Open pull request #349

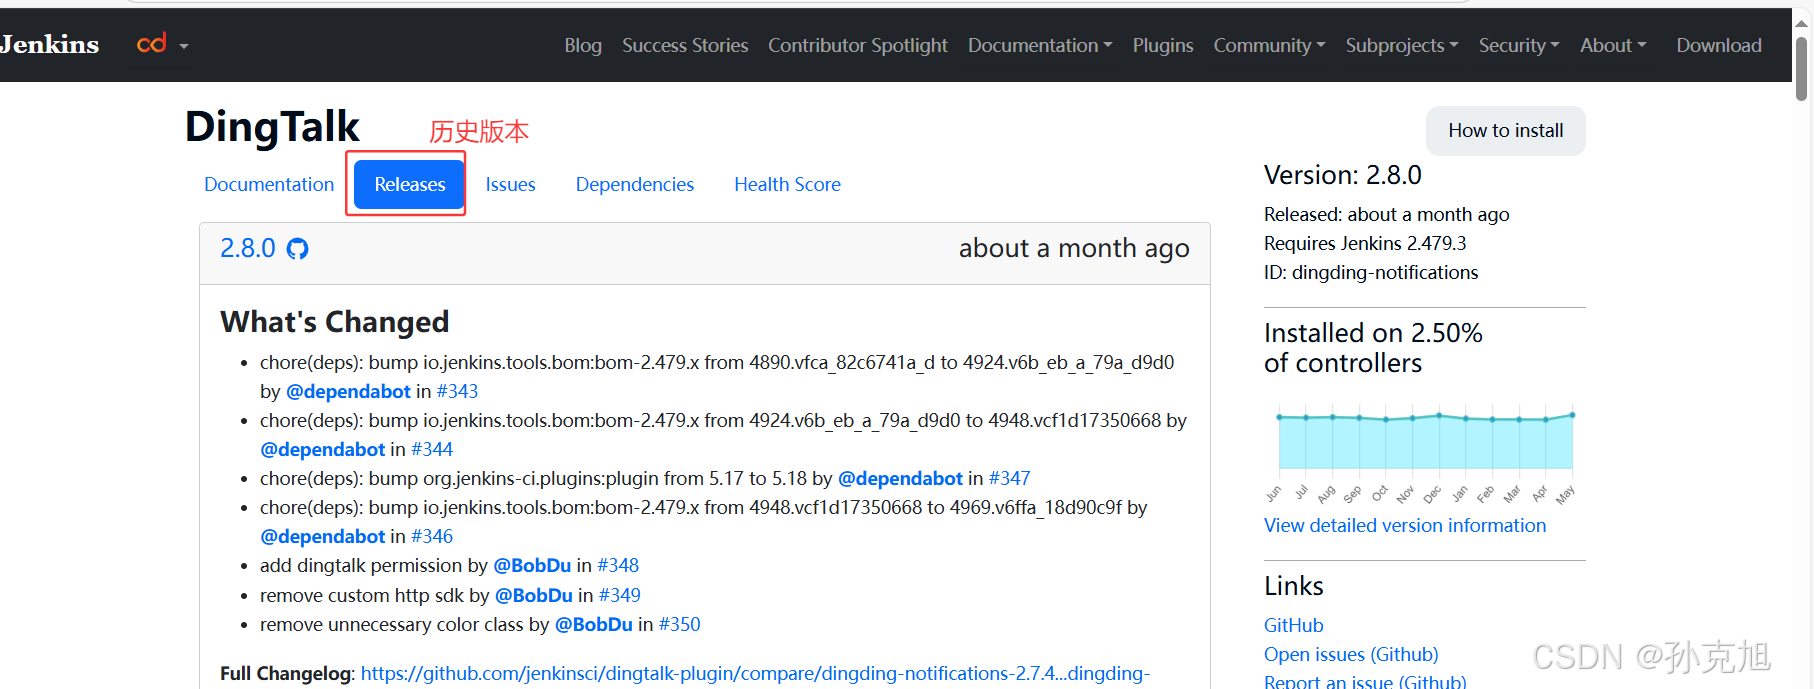pyautogui.click(x=620, y=595)
